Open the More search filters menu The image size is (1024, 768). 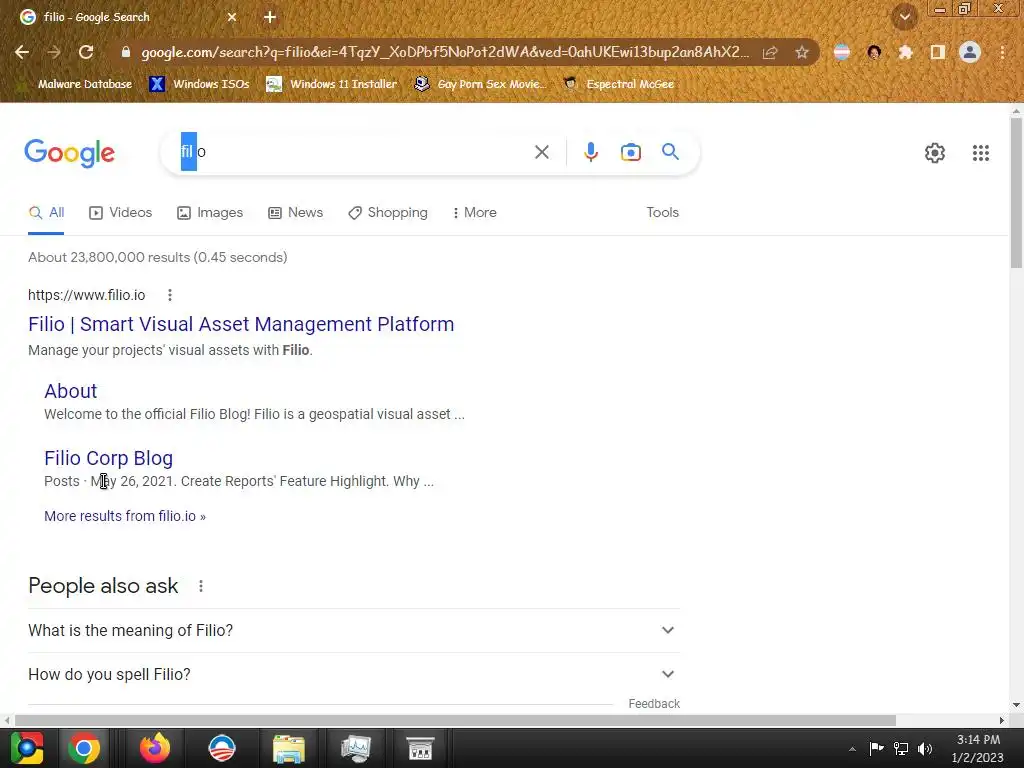(x=474, y=213)
